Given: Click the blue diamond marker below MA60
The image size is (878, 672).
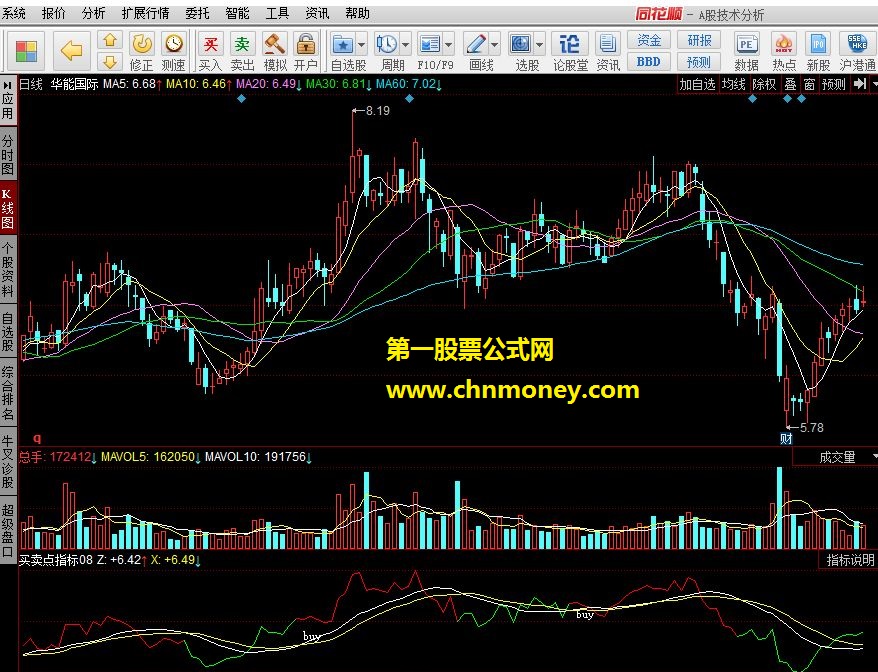Looking at the screenshot, I should pyautogui.click(x=409, y=99).
